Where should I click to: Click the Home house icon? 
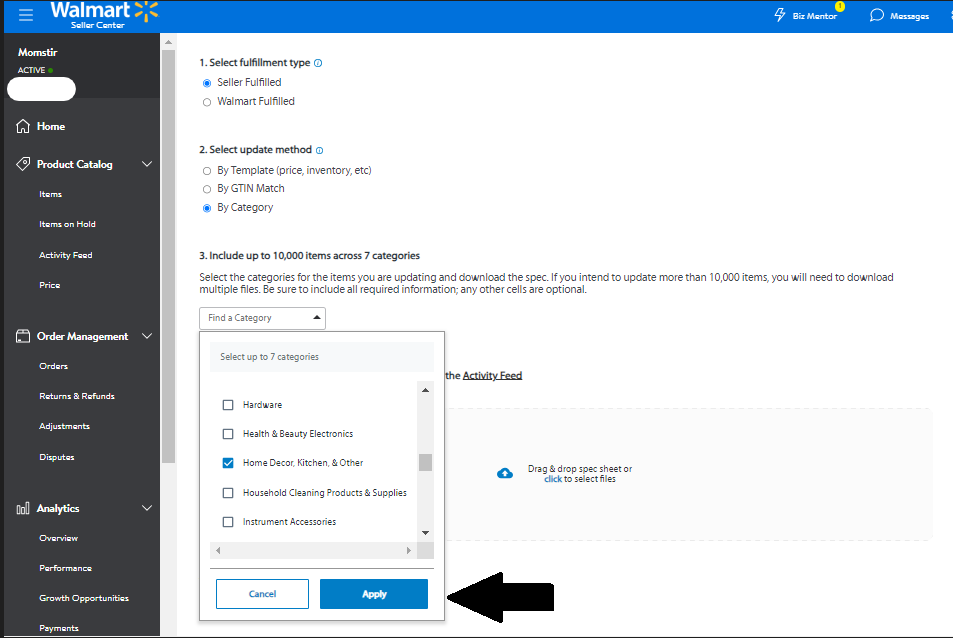[23, 126]
